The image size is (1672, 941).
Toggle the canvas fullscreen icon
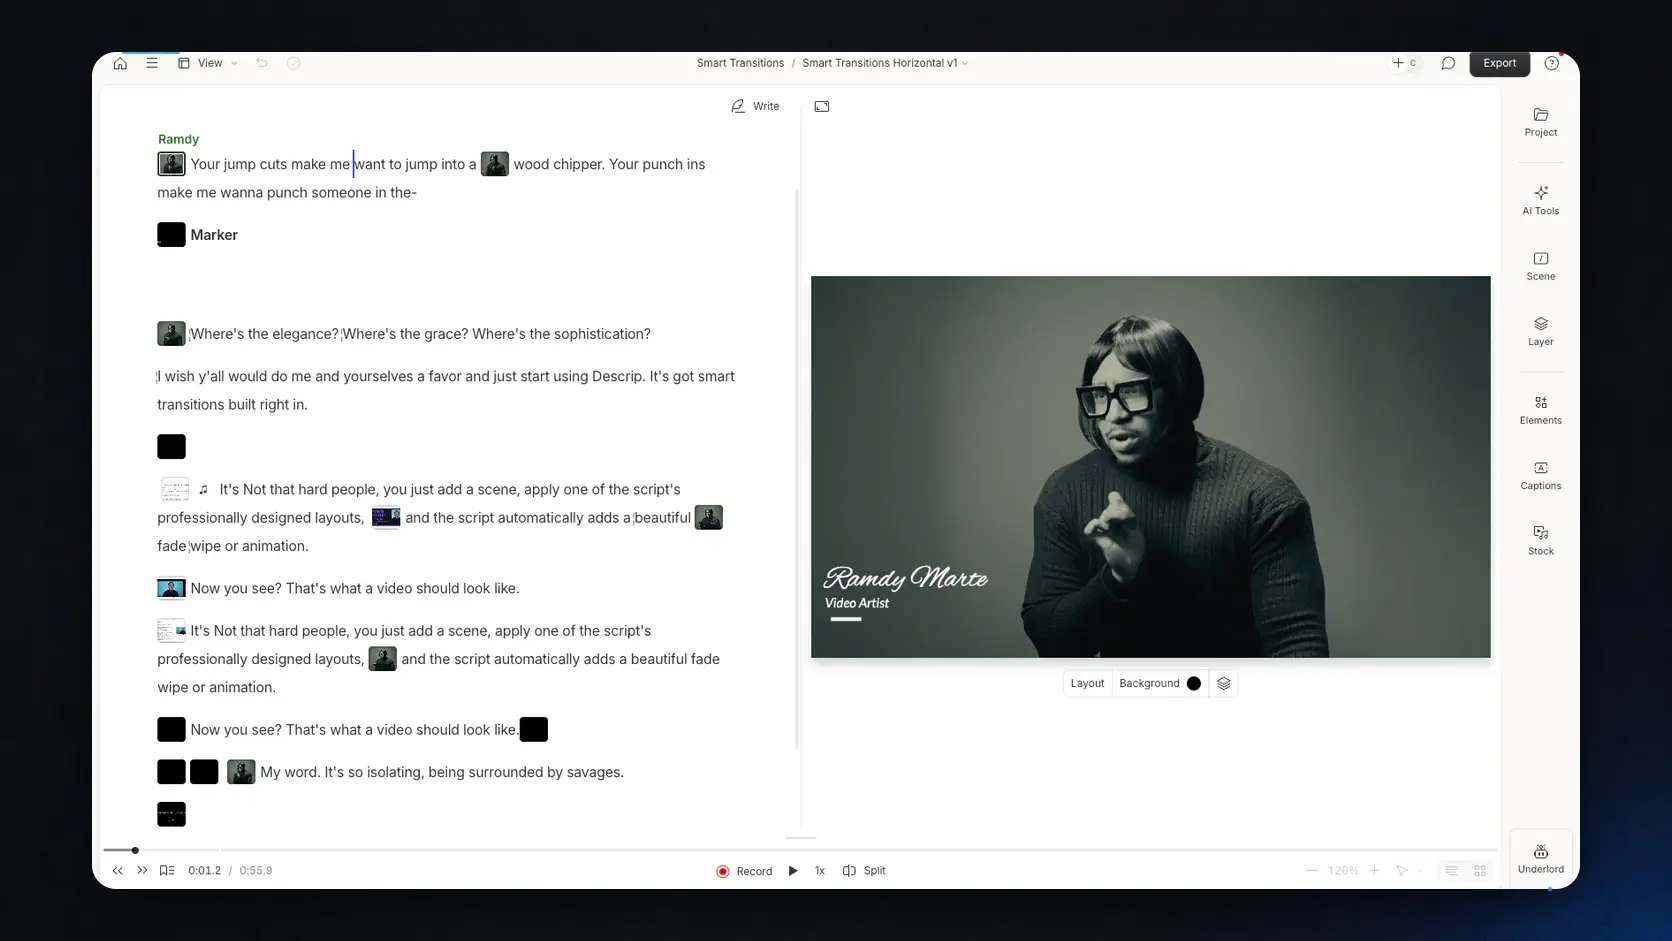(x=822, y=106)
